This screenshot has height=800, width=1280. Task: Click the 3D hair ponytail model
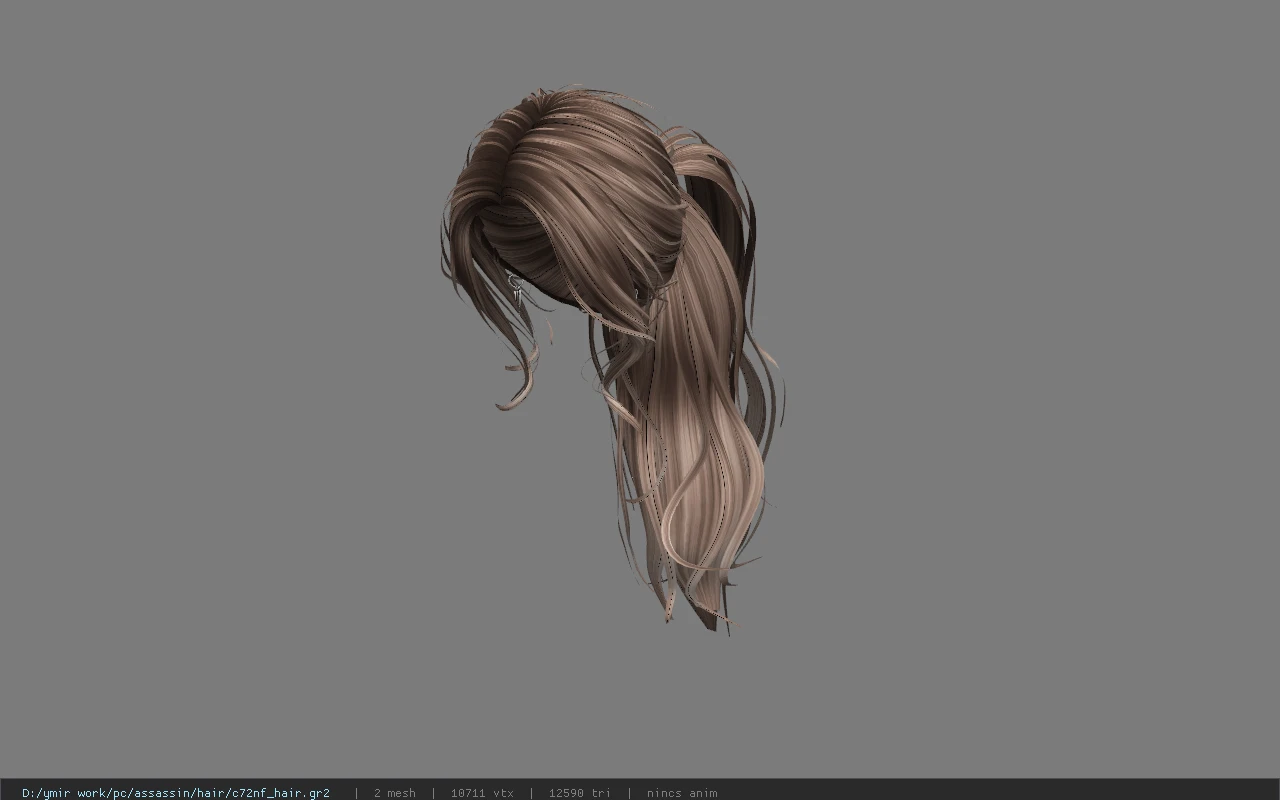pyautogui.click(x=613, y=358)
